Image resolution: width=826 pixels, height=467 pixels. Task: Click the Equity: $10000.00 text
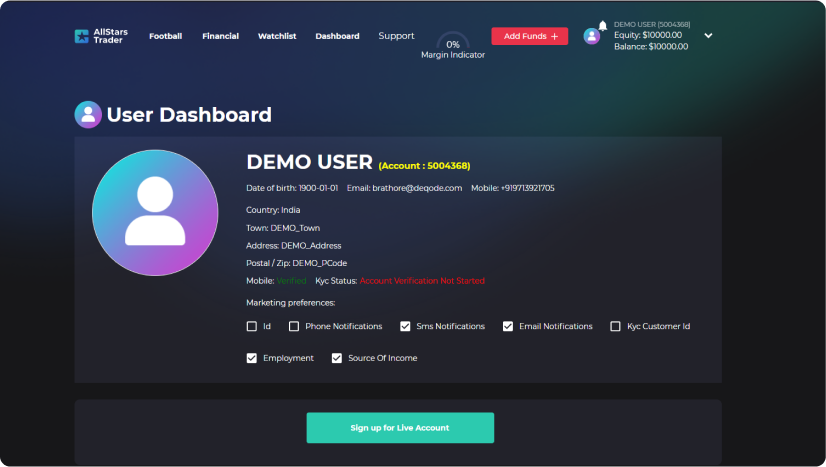tap(647, 35)
